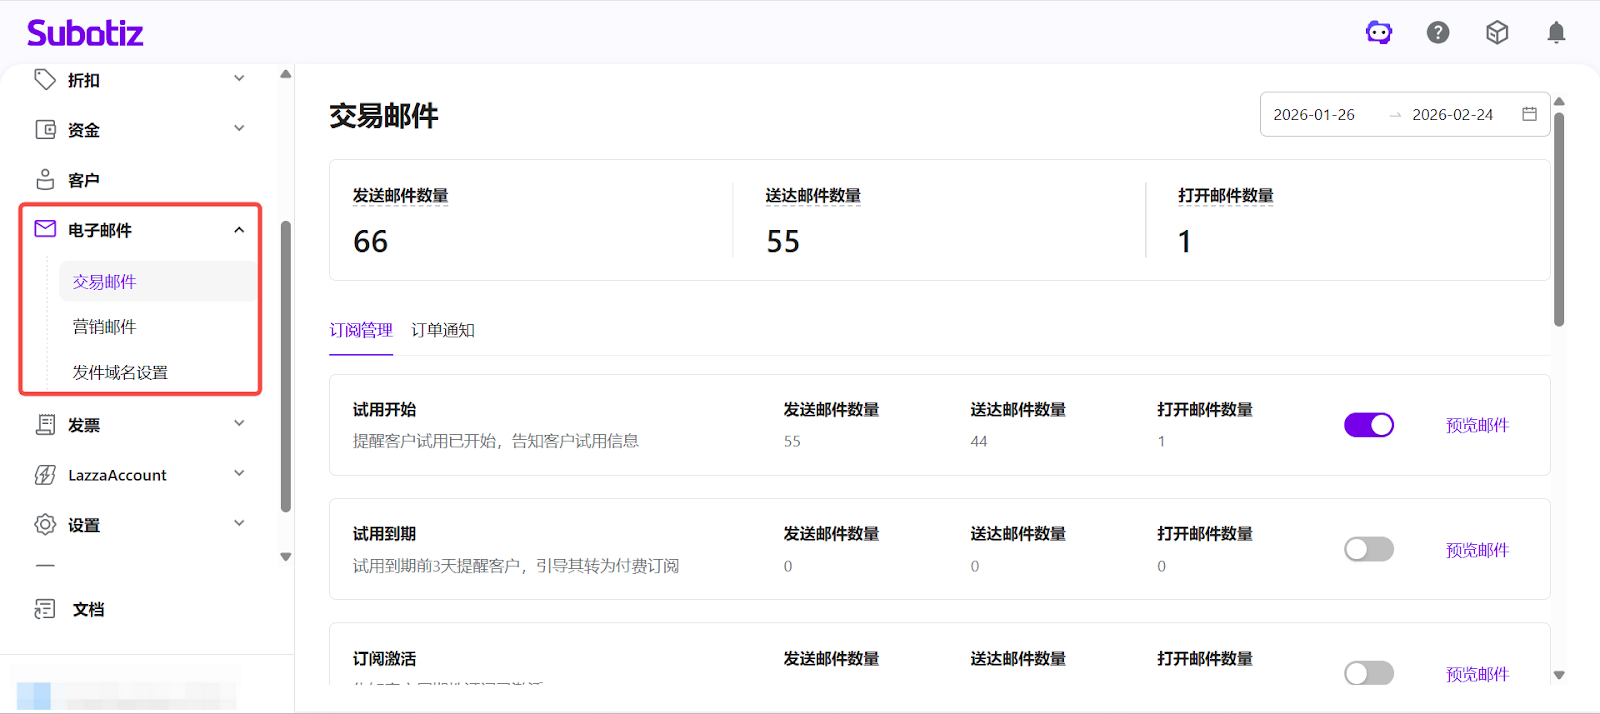Click the start date 2026-01-26 field
Screen dimensions: 1600x714
tap(1314, 115)
